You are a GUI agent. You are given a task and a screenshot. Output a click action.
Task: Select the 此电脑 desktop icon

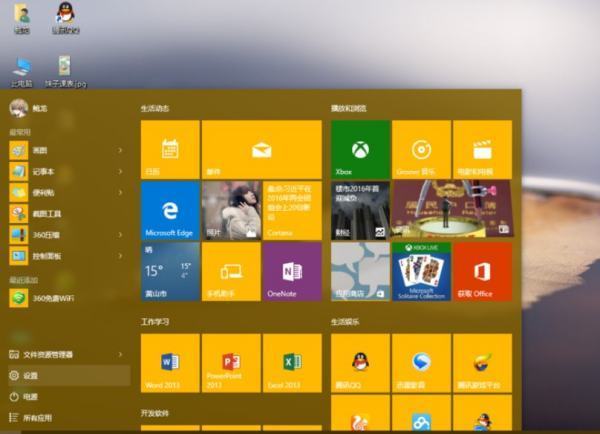tap(21, 72)
